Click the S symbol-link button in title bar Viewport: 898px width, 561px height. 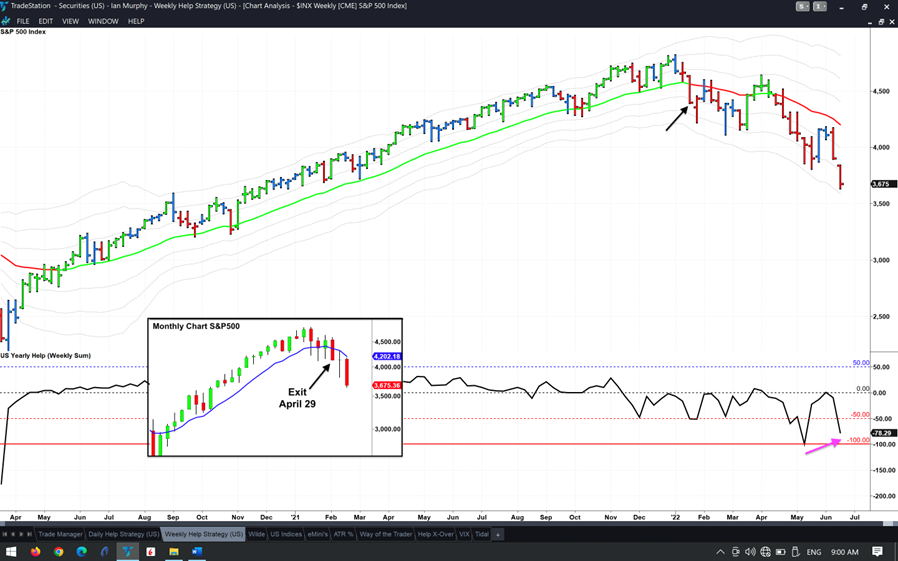[x=802, y=6]
